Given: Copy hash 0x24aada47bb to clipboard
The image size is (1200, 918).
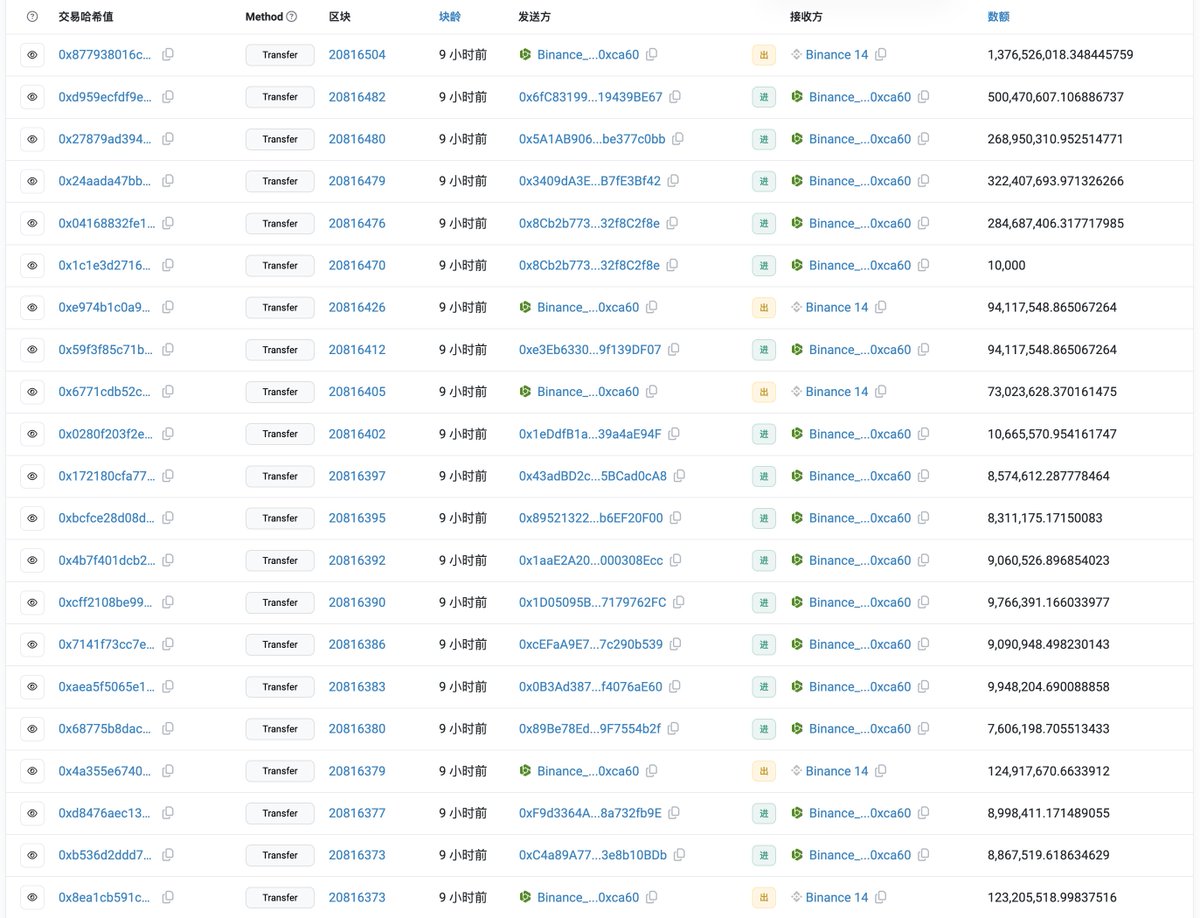Looking at the screenshot, I should tap(168, 181).
